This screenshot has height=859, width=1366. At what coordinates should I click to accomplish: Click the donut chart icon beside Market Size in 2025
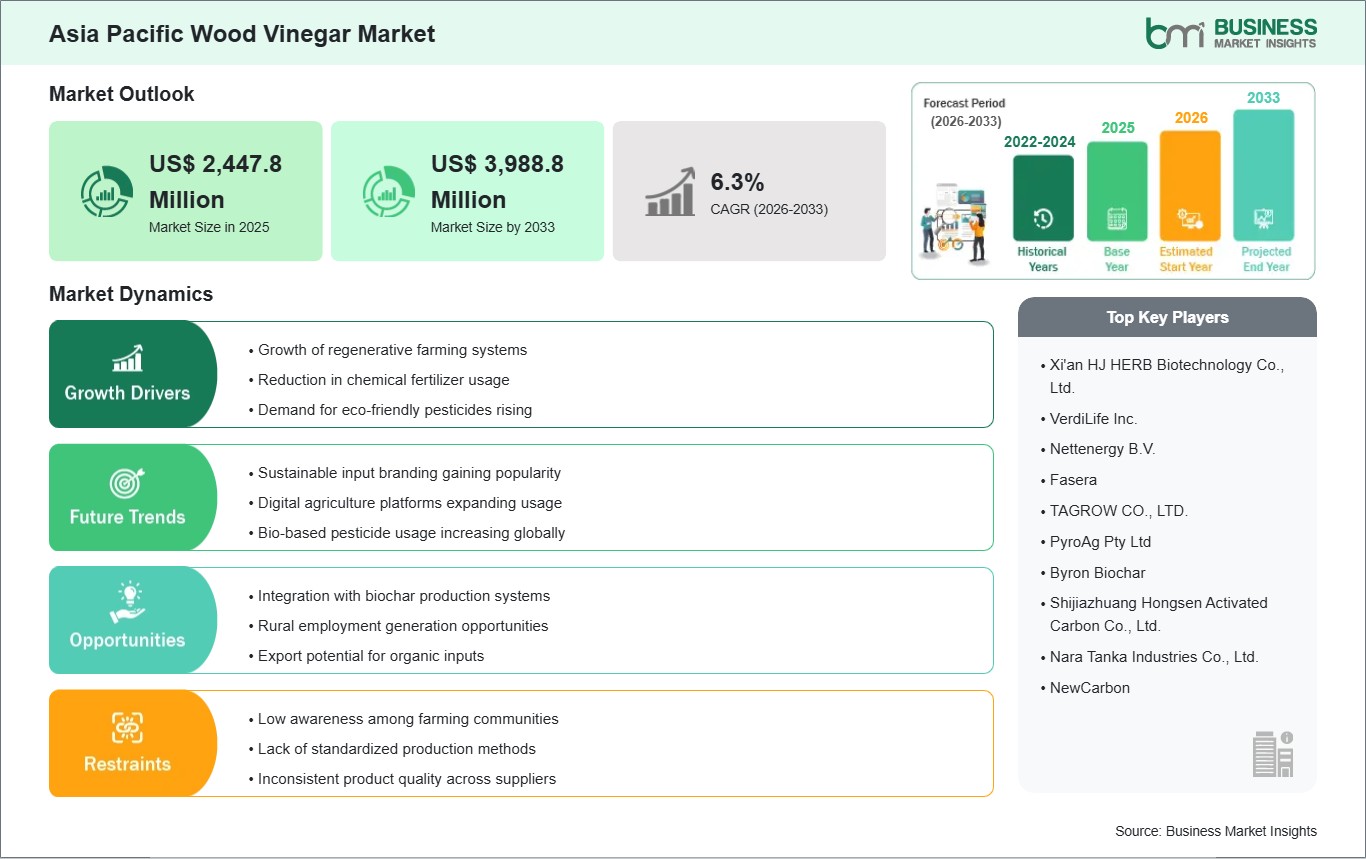point(107,192)
